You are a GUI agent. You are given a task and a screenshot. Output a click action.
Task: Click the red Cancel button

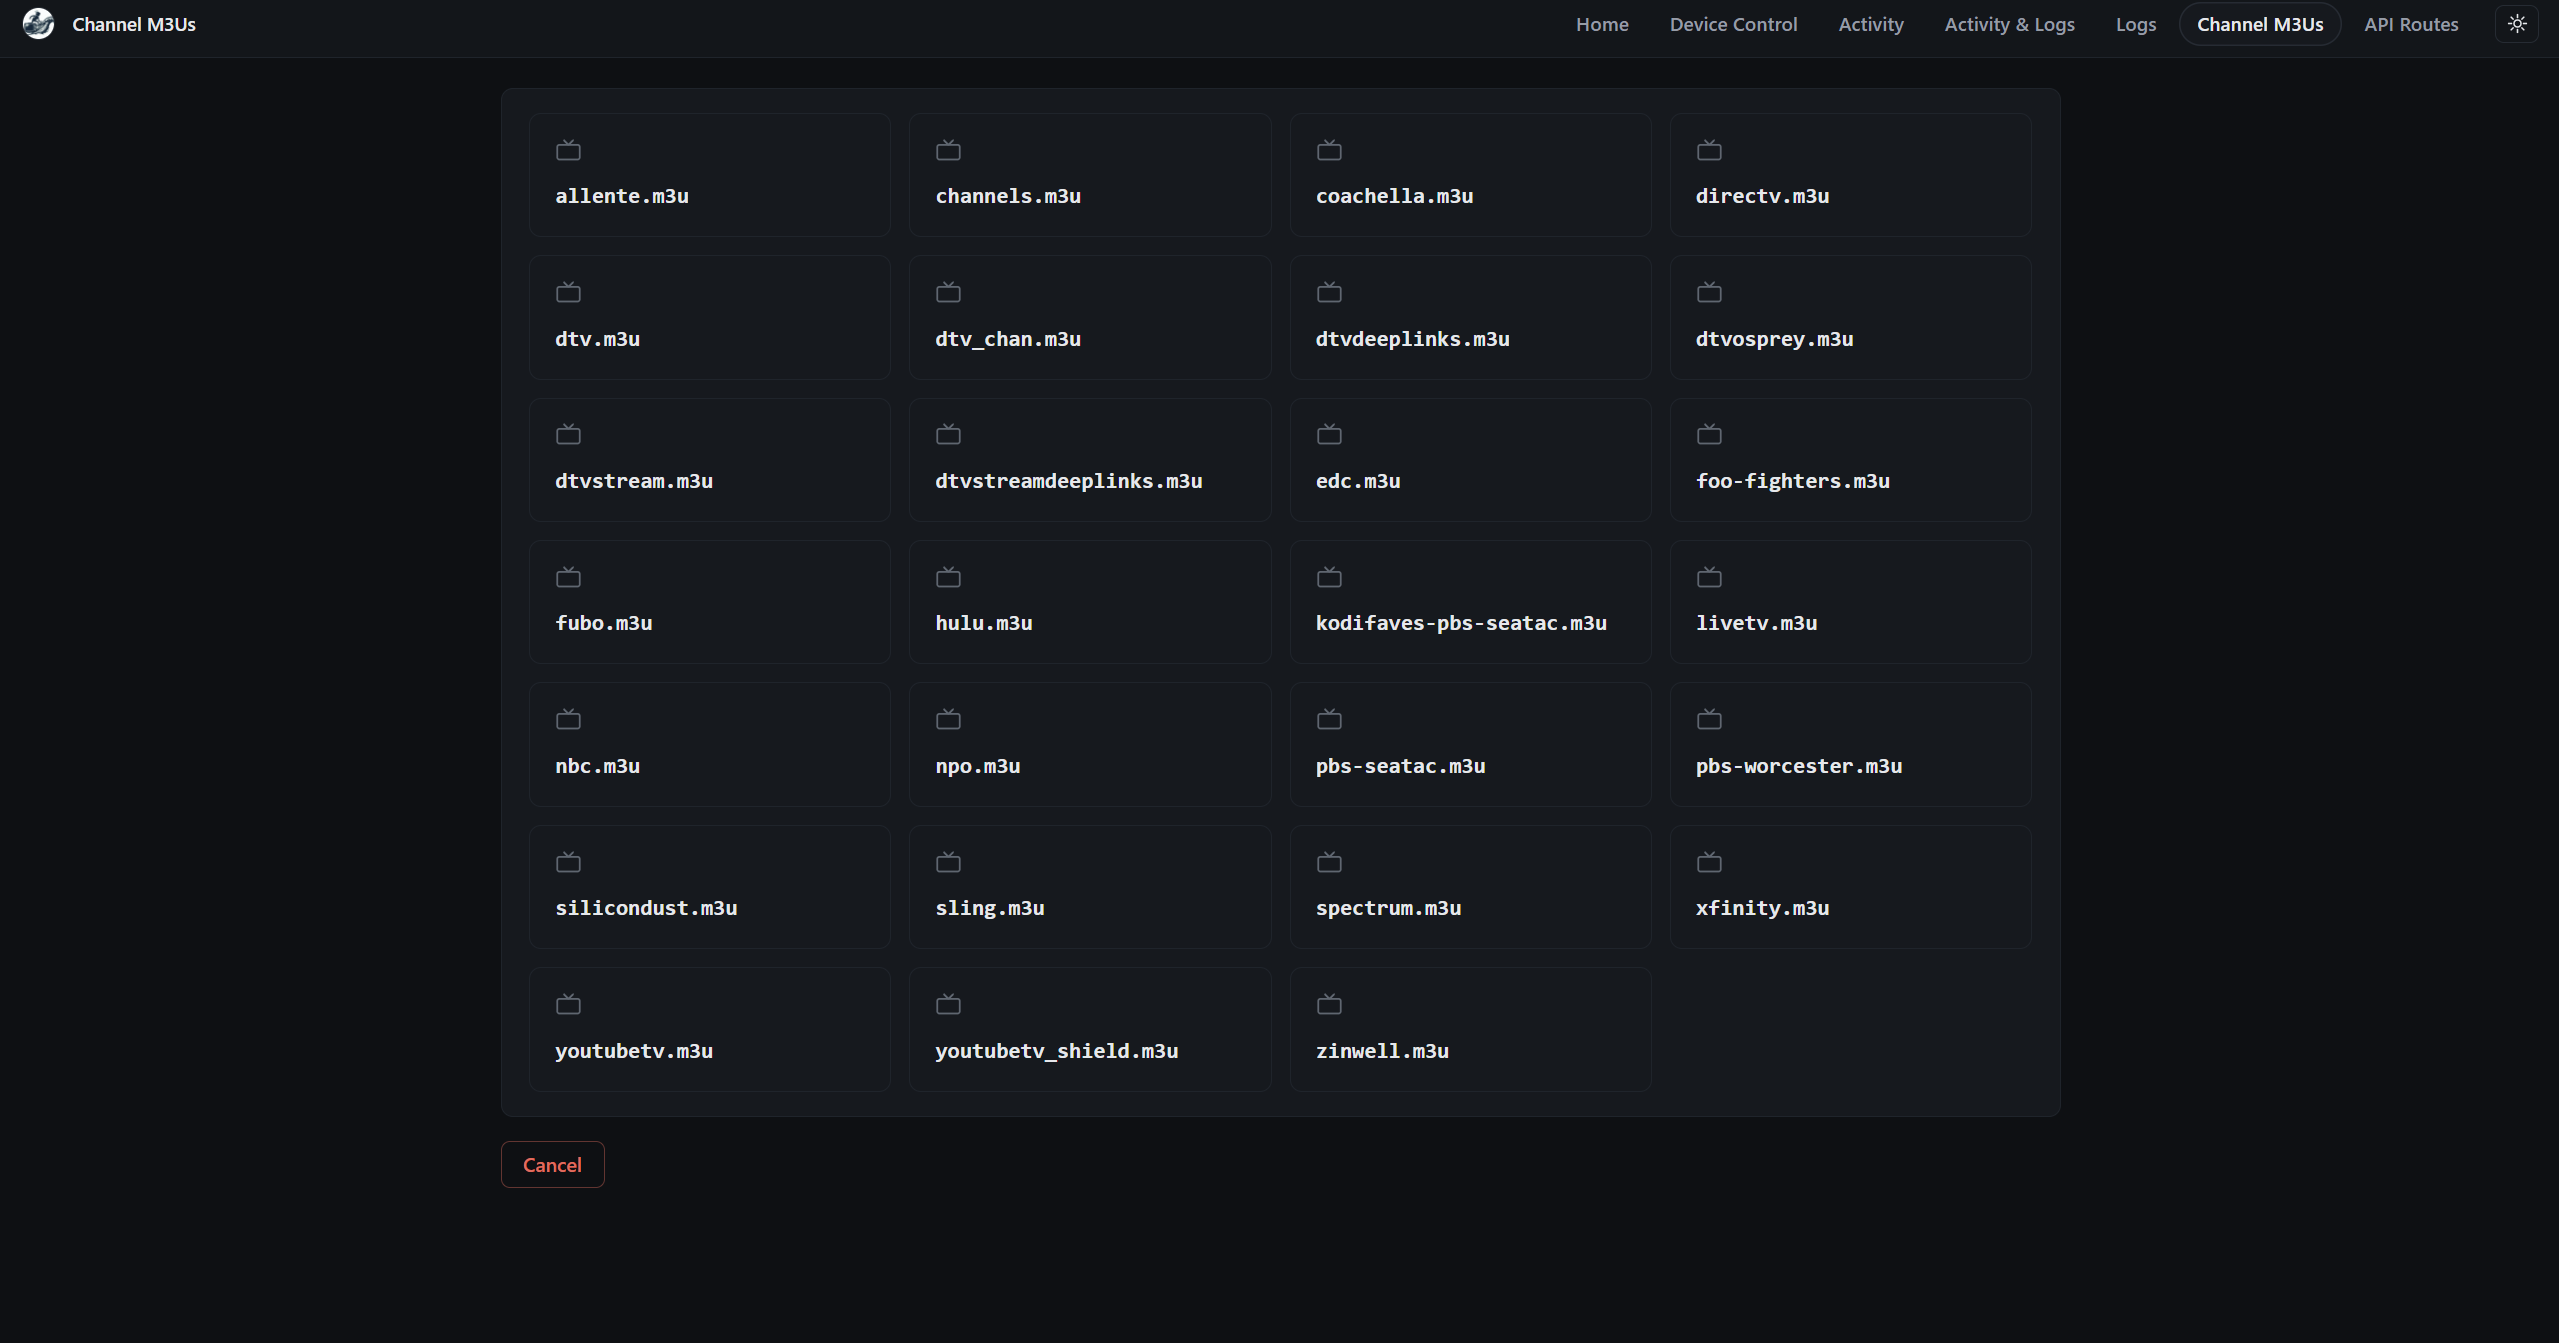[x=552, y=1164]
